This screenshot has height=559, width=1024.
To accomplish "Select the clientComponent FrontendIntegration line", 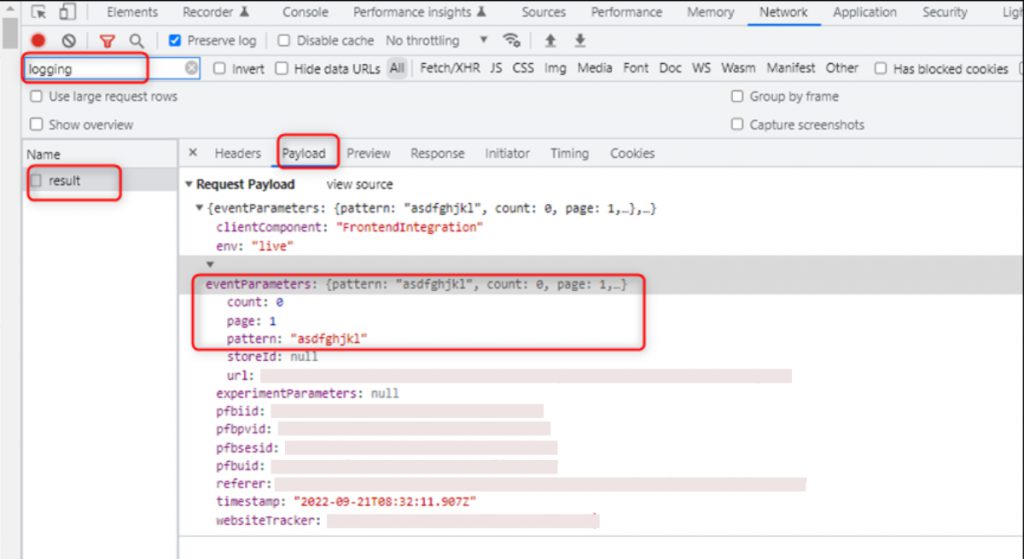I will point(349,227).
